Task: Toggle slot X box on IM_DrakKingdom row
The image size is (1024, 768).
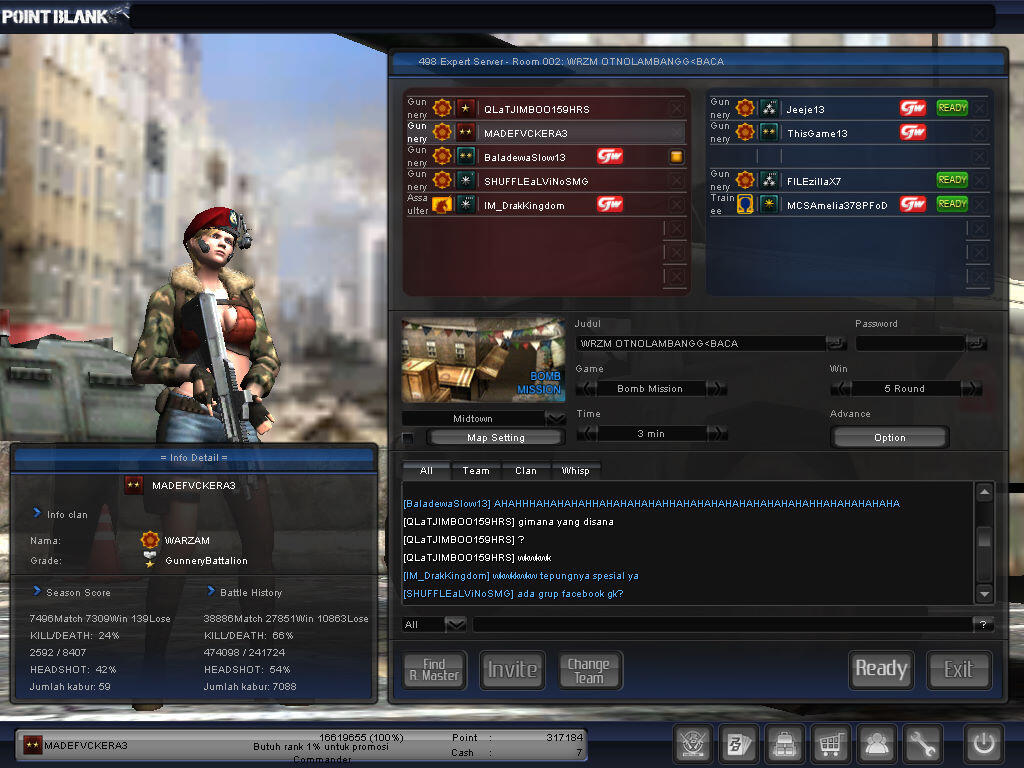Action: click(x=677, y=205)
